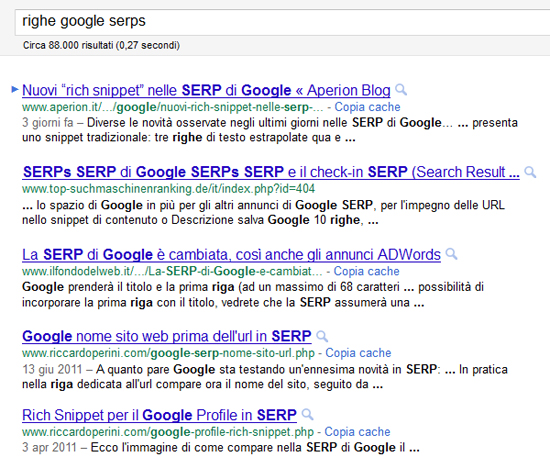Click snippet text 'uno snippet tradizionale: tre righe'
The height and width of the screenshot is (457, 550).
coord(112,137)
